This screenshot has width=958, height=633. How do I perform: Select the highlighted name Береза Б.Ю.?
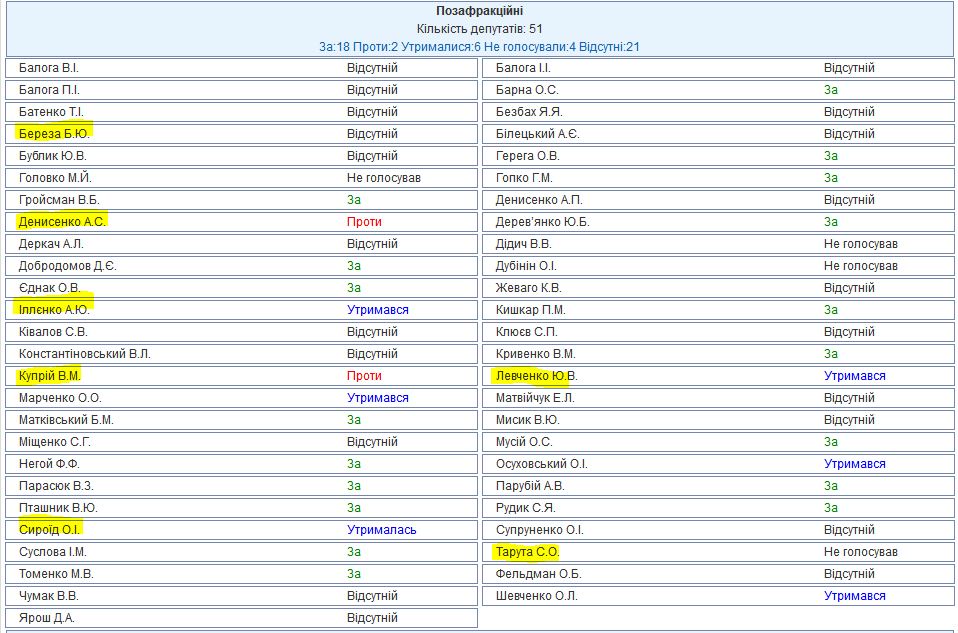(x=55, y=134)
